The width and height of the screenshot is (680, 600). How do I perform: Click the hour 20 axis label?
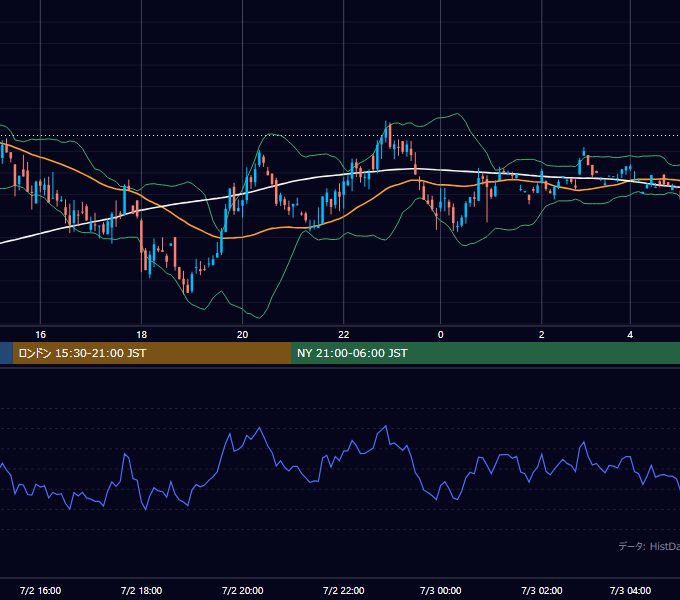point(242,335)
